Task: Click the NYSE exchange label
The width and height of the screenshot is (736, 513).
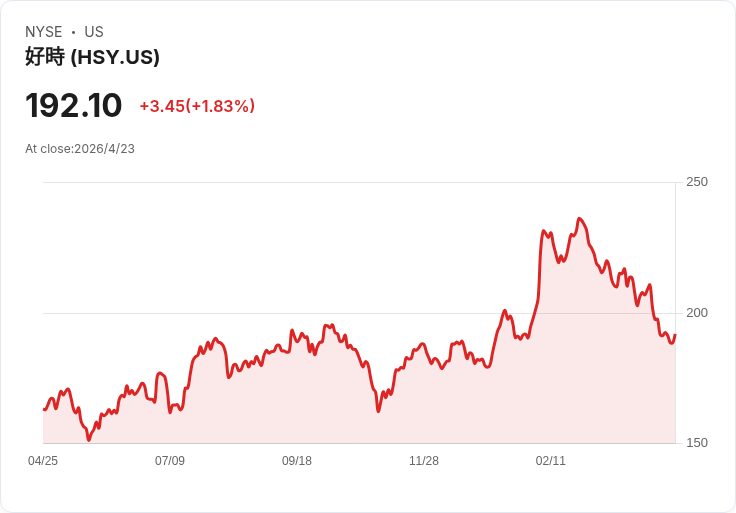Action: (44, 32)
